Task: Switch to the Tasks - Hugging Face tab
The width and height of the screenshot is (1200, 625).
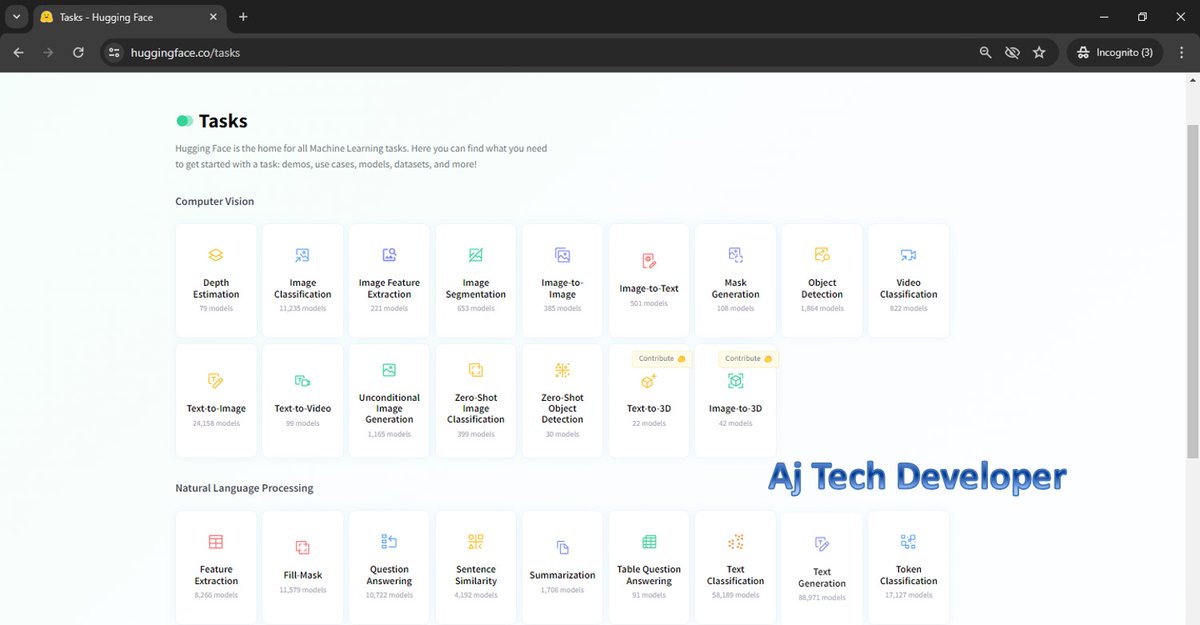Action: 110,16
